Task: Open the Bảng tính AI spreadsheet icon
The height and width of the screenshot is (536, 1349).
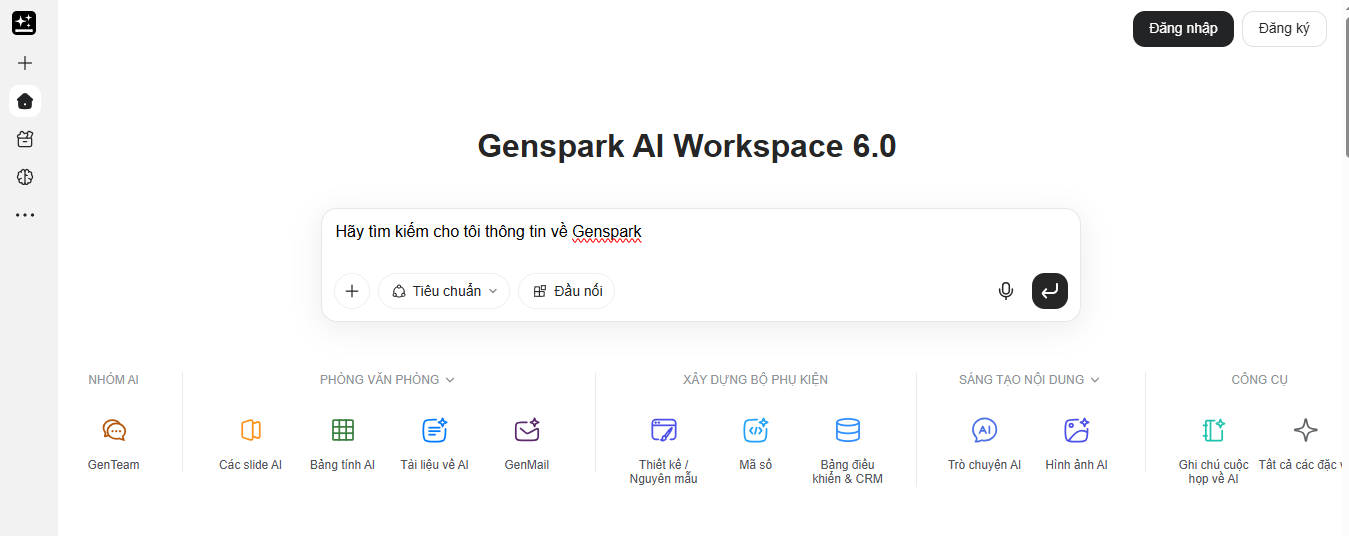Action: [x=343, y=431]
